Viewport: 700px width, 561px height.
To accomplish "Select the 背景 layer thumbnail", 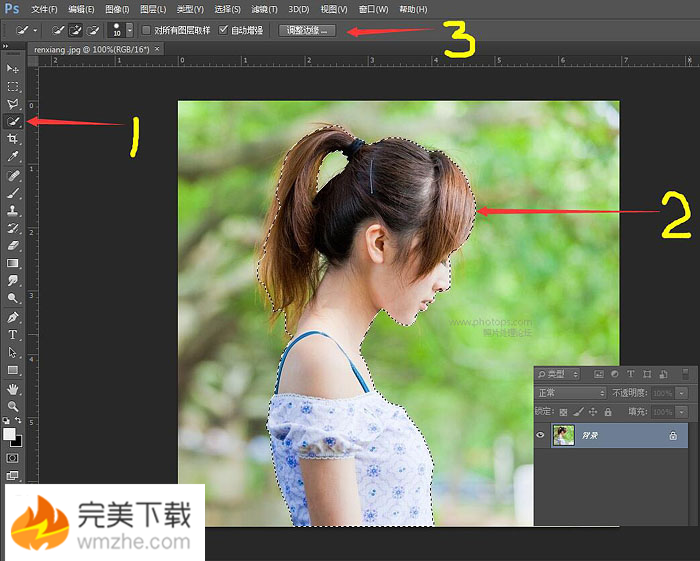I will point(564,435).
